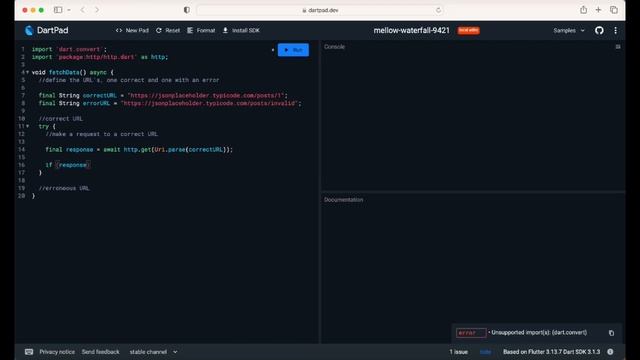This screenshot has width=640, height=360.
Task: Click the correctURL string on line 7
Action: point(206,96)
